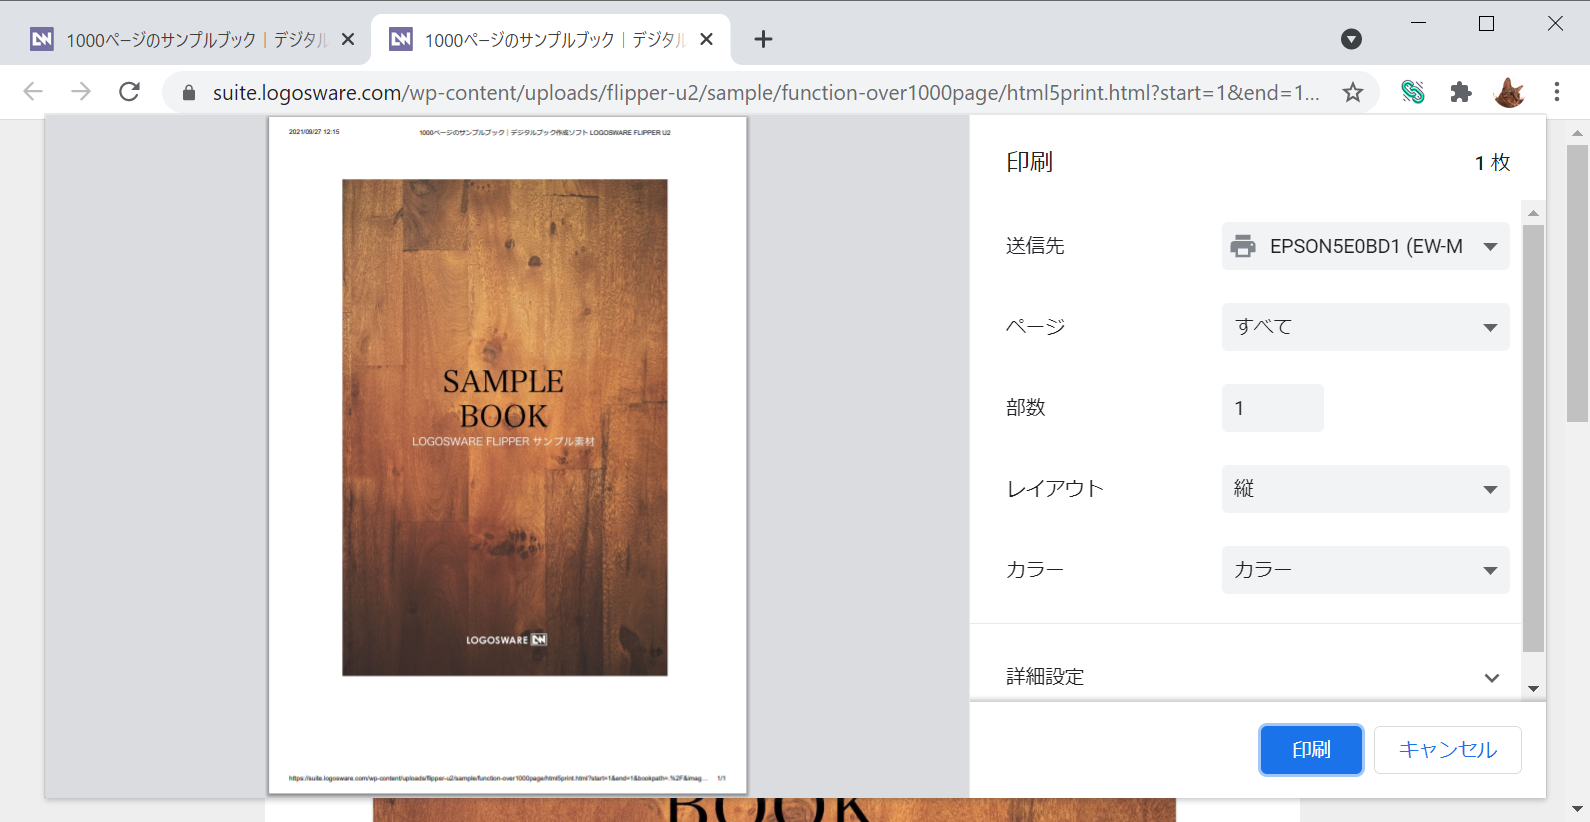This screenshot has width=1590, height=822.
Task: Click the blue 印刷 button
Action: [1311, 750]
